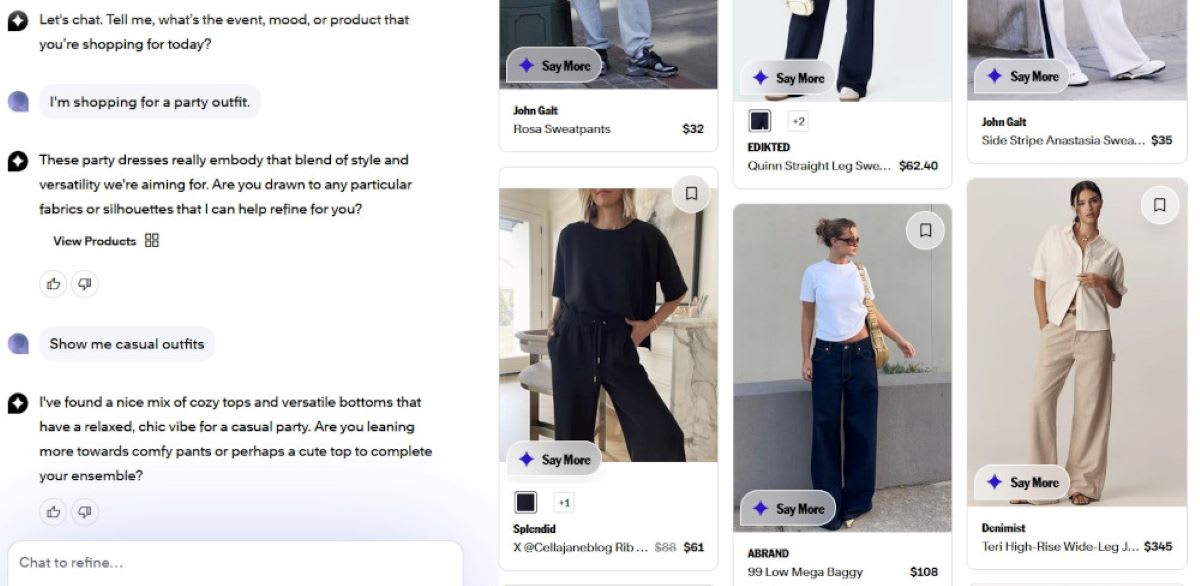
Task: Click Say More on the Denimist pants photo
Action: coord(1021,483)
